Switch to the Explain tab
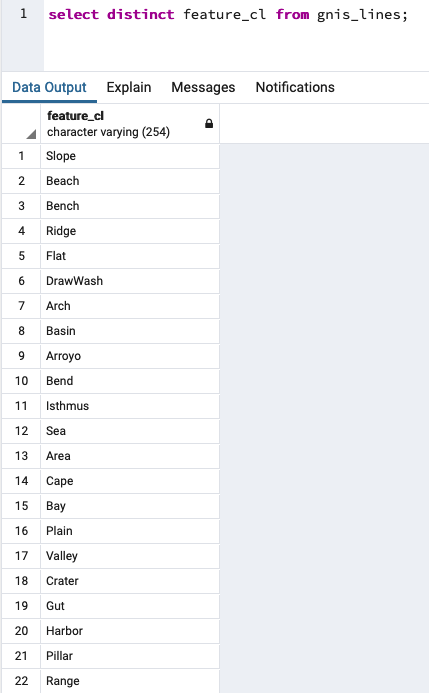 click(x=129, y=87)
